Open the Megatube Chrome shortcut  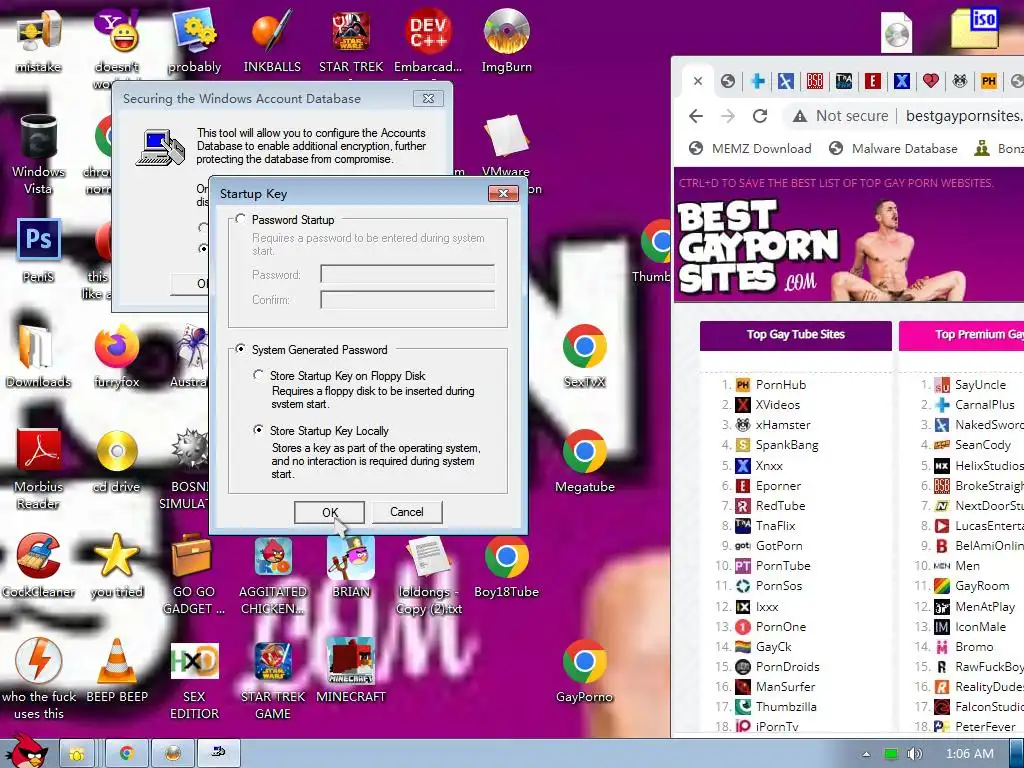click(x=584, y=461)
